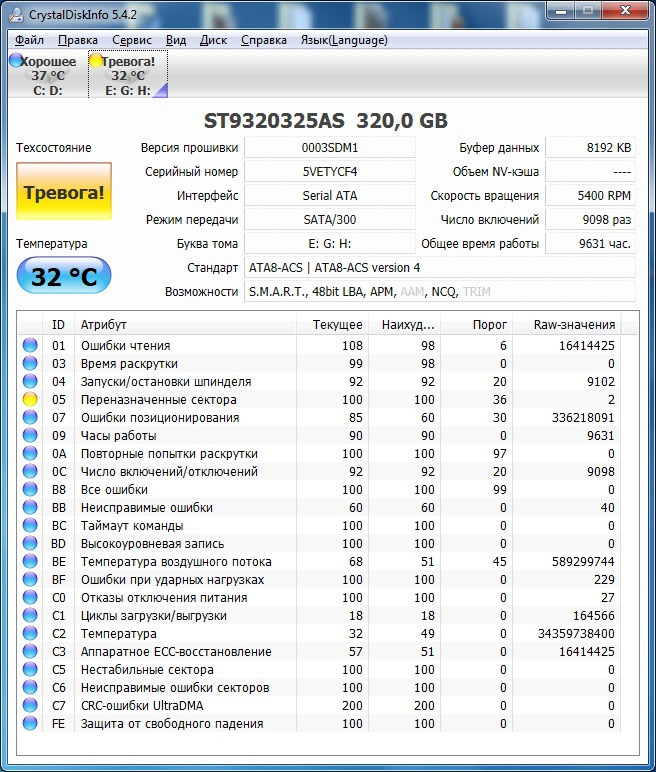Click the yellow status orb of disk E: G: H:
The height and width of the screenshot is (772, 656).
(x=96, y=60)
